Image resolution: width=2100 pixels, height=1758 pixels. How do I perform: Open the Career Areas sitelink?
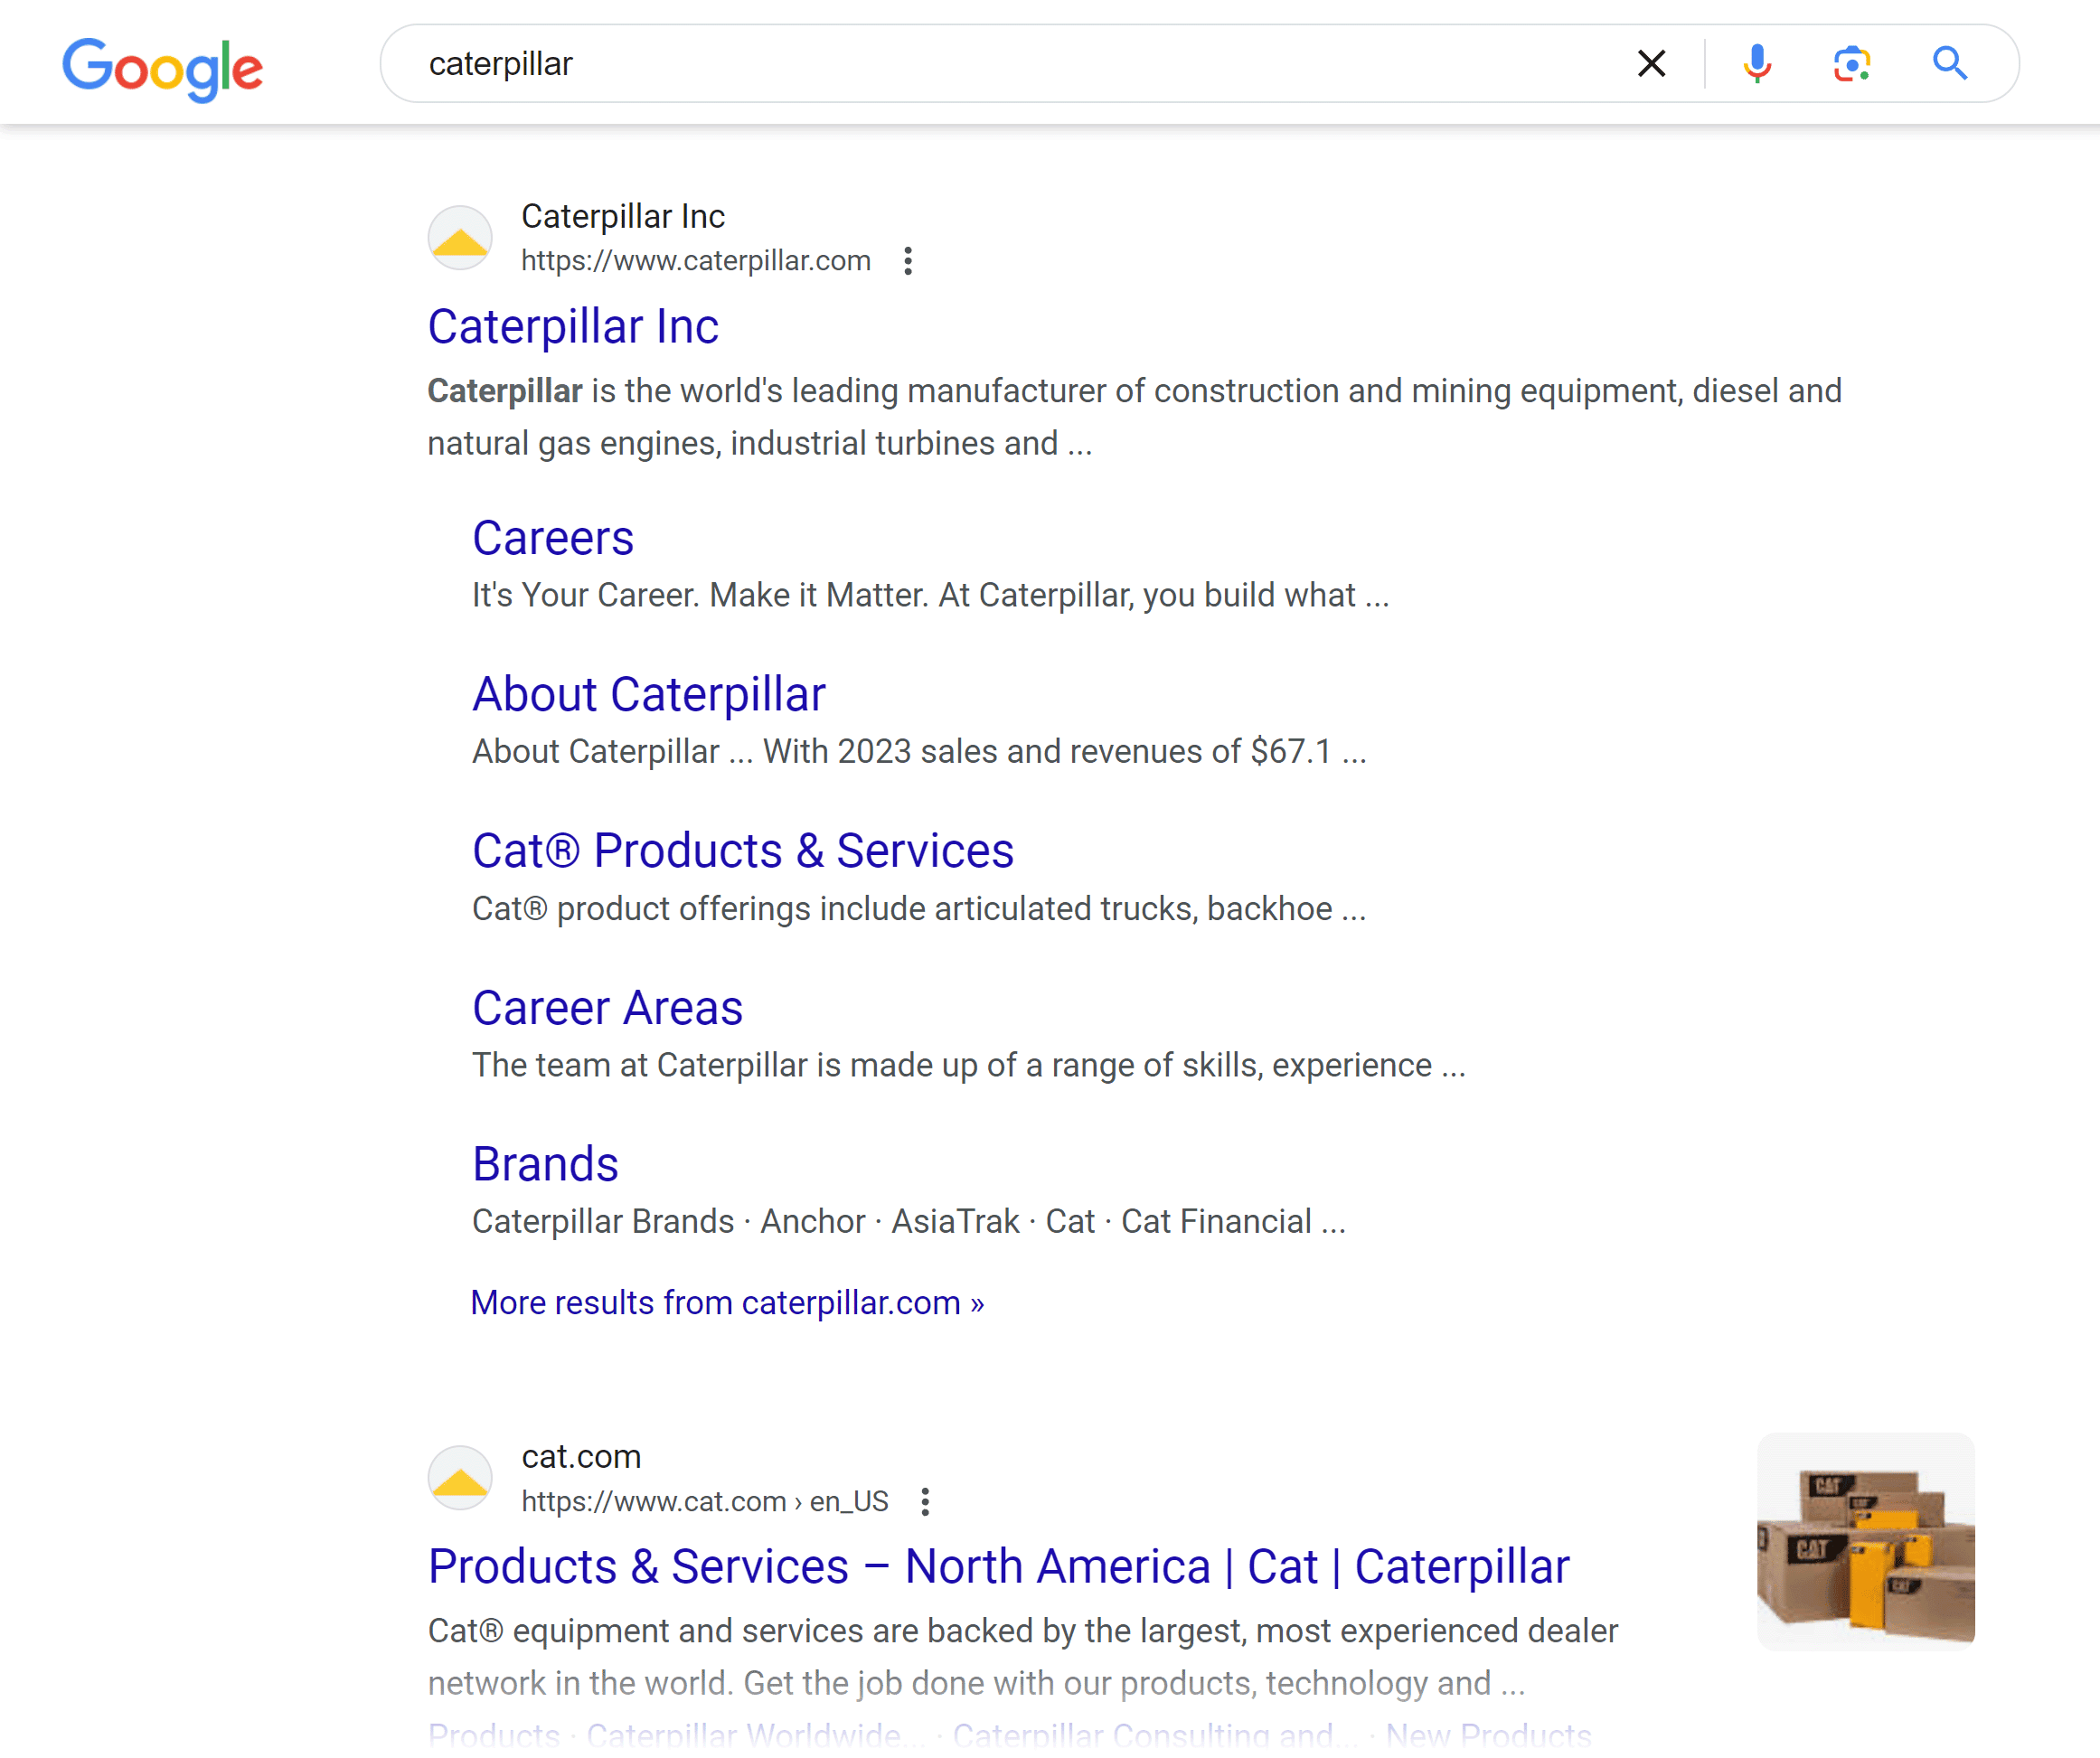[x=607, y=1008]
